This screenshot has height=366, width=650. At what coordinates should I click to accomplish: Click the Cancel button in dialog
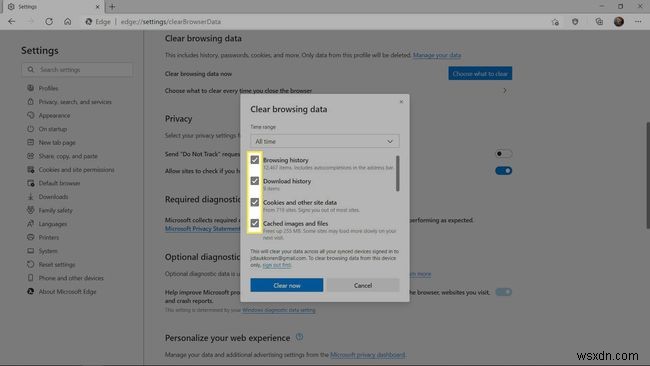click(363, 285)
